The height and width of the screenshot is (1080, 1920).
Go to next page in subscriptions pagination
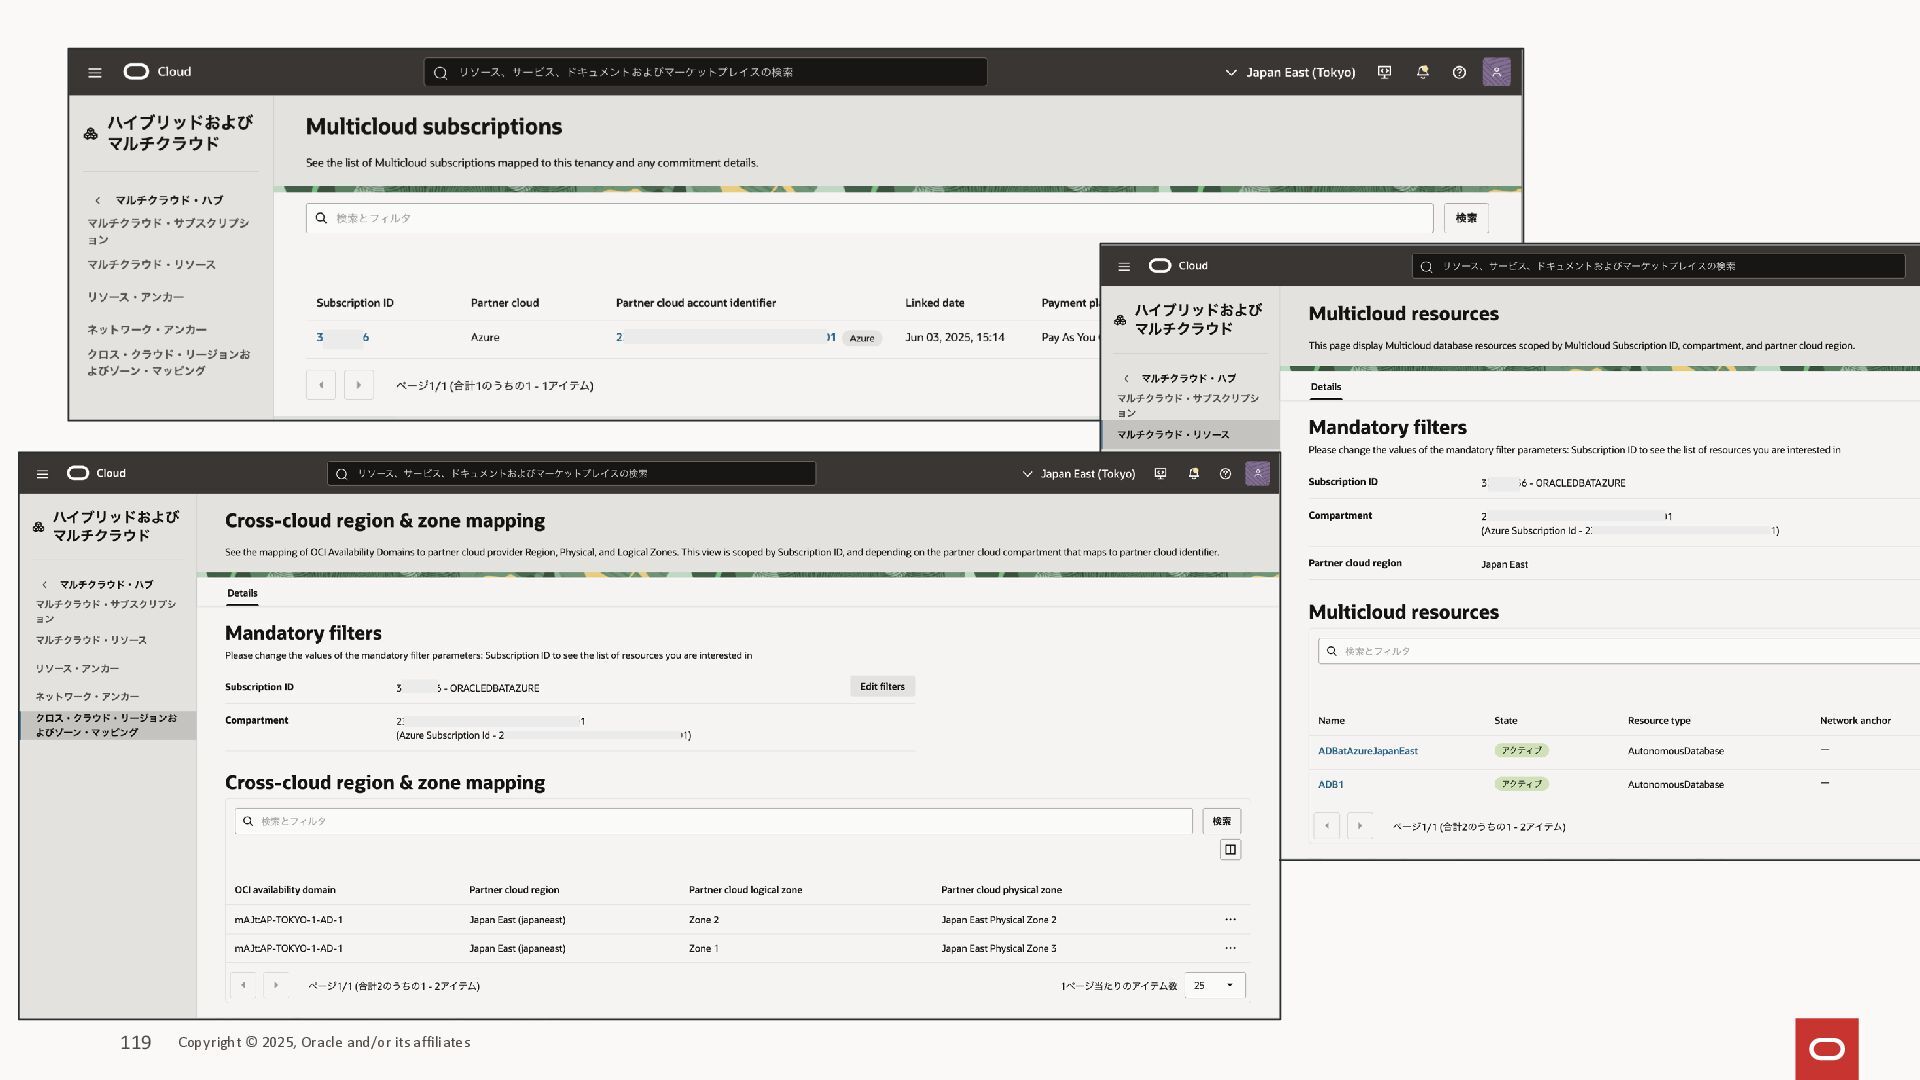359,385
